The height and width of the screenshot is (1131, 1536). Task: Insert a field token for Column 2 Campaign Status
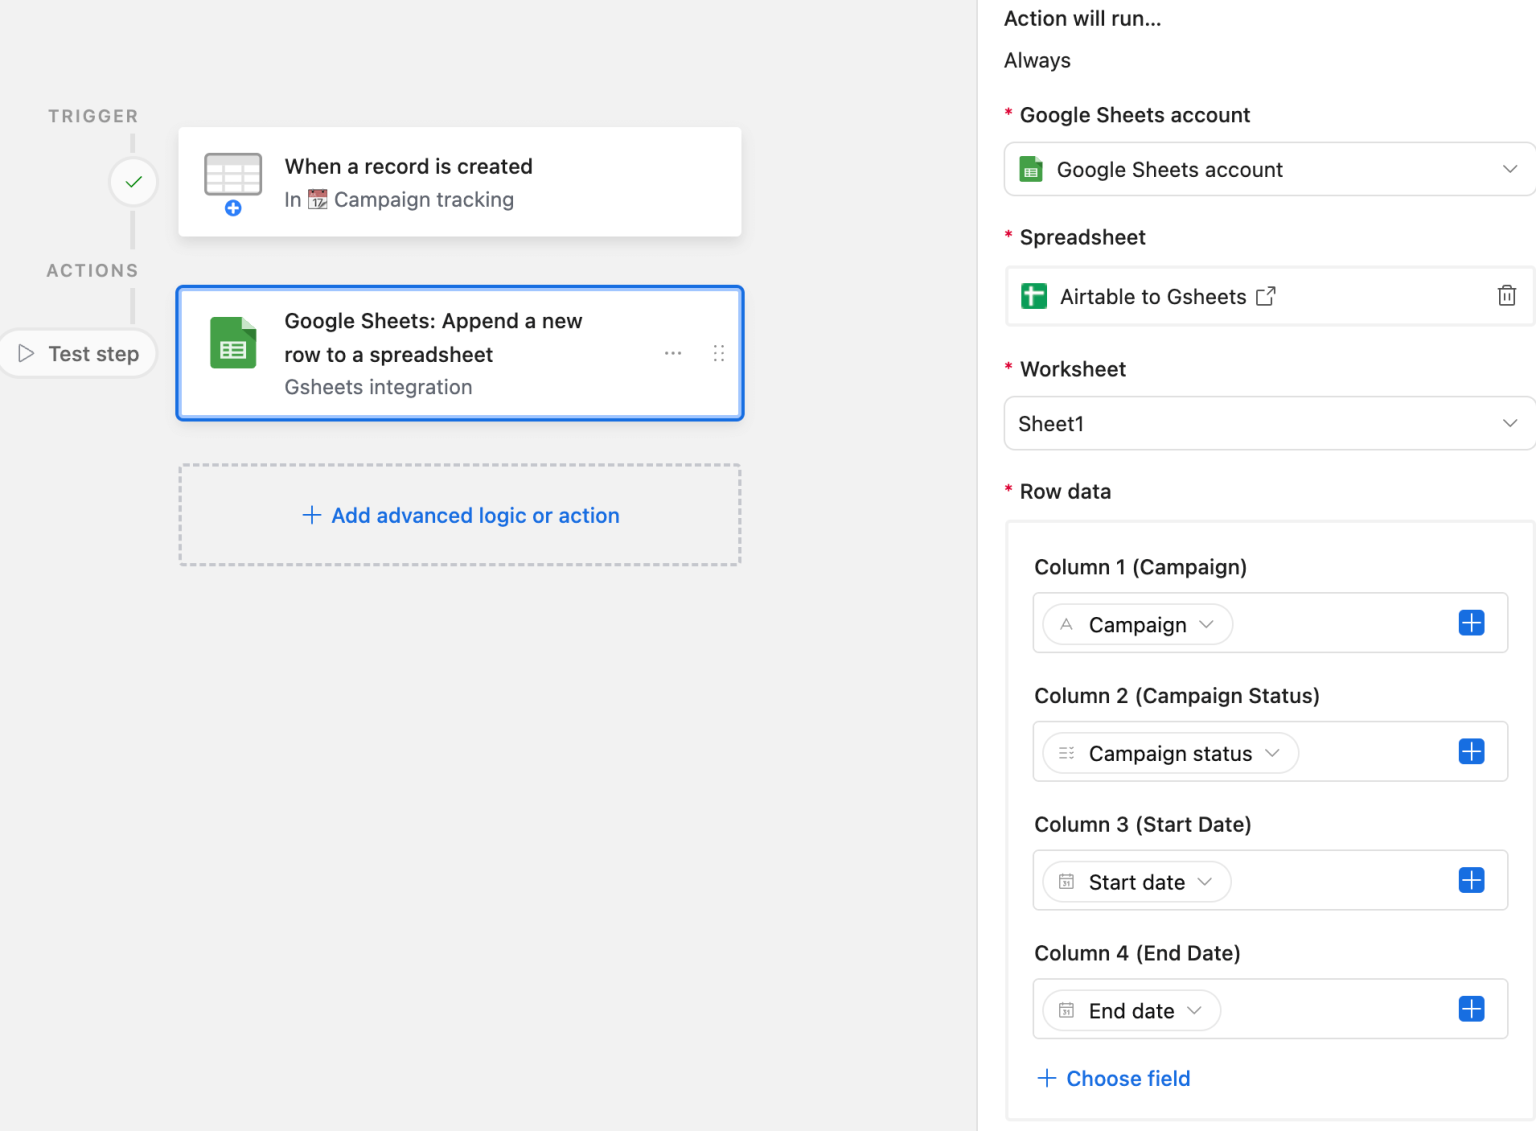coord(1471,751)
